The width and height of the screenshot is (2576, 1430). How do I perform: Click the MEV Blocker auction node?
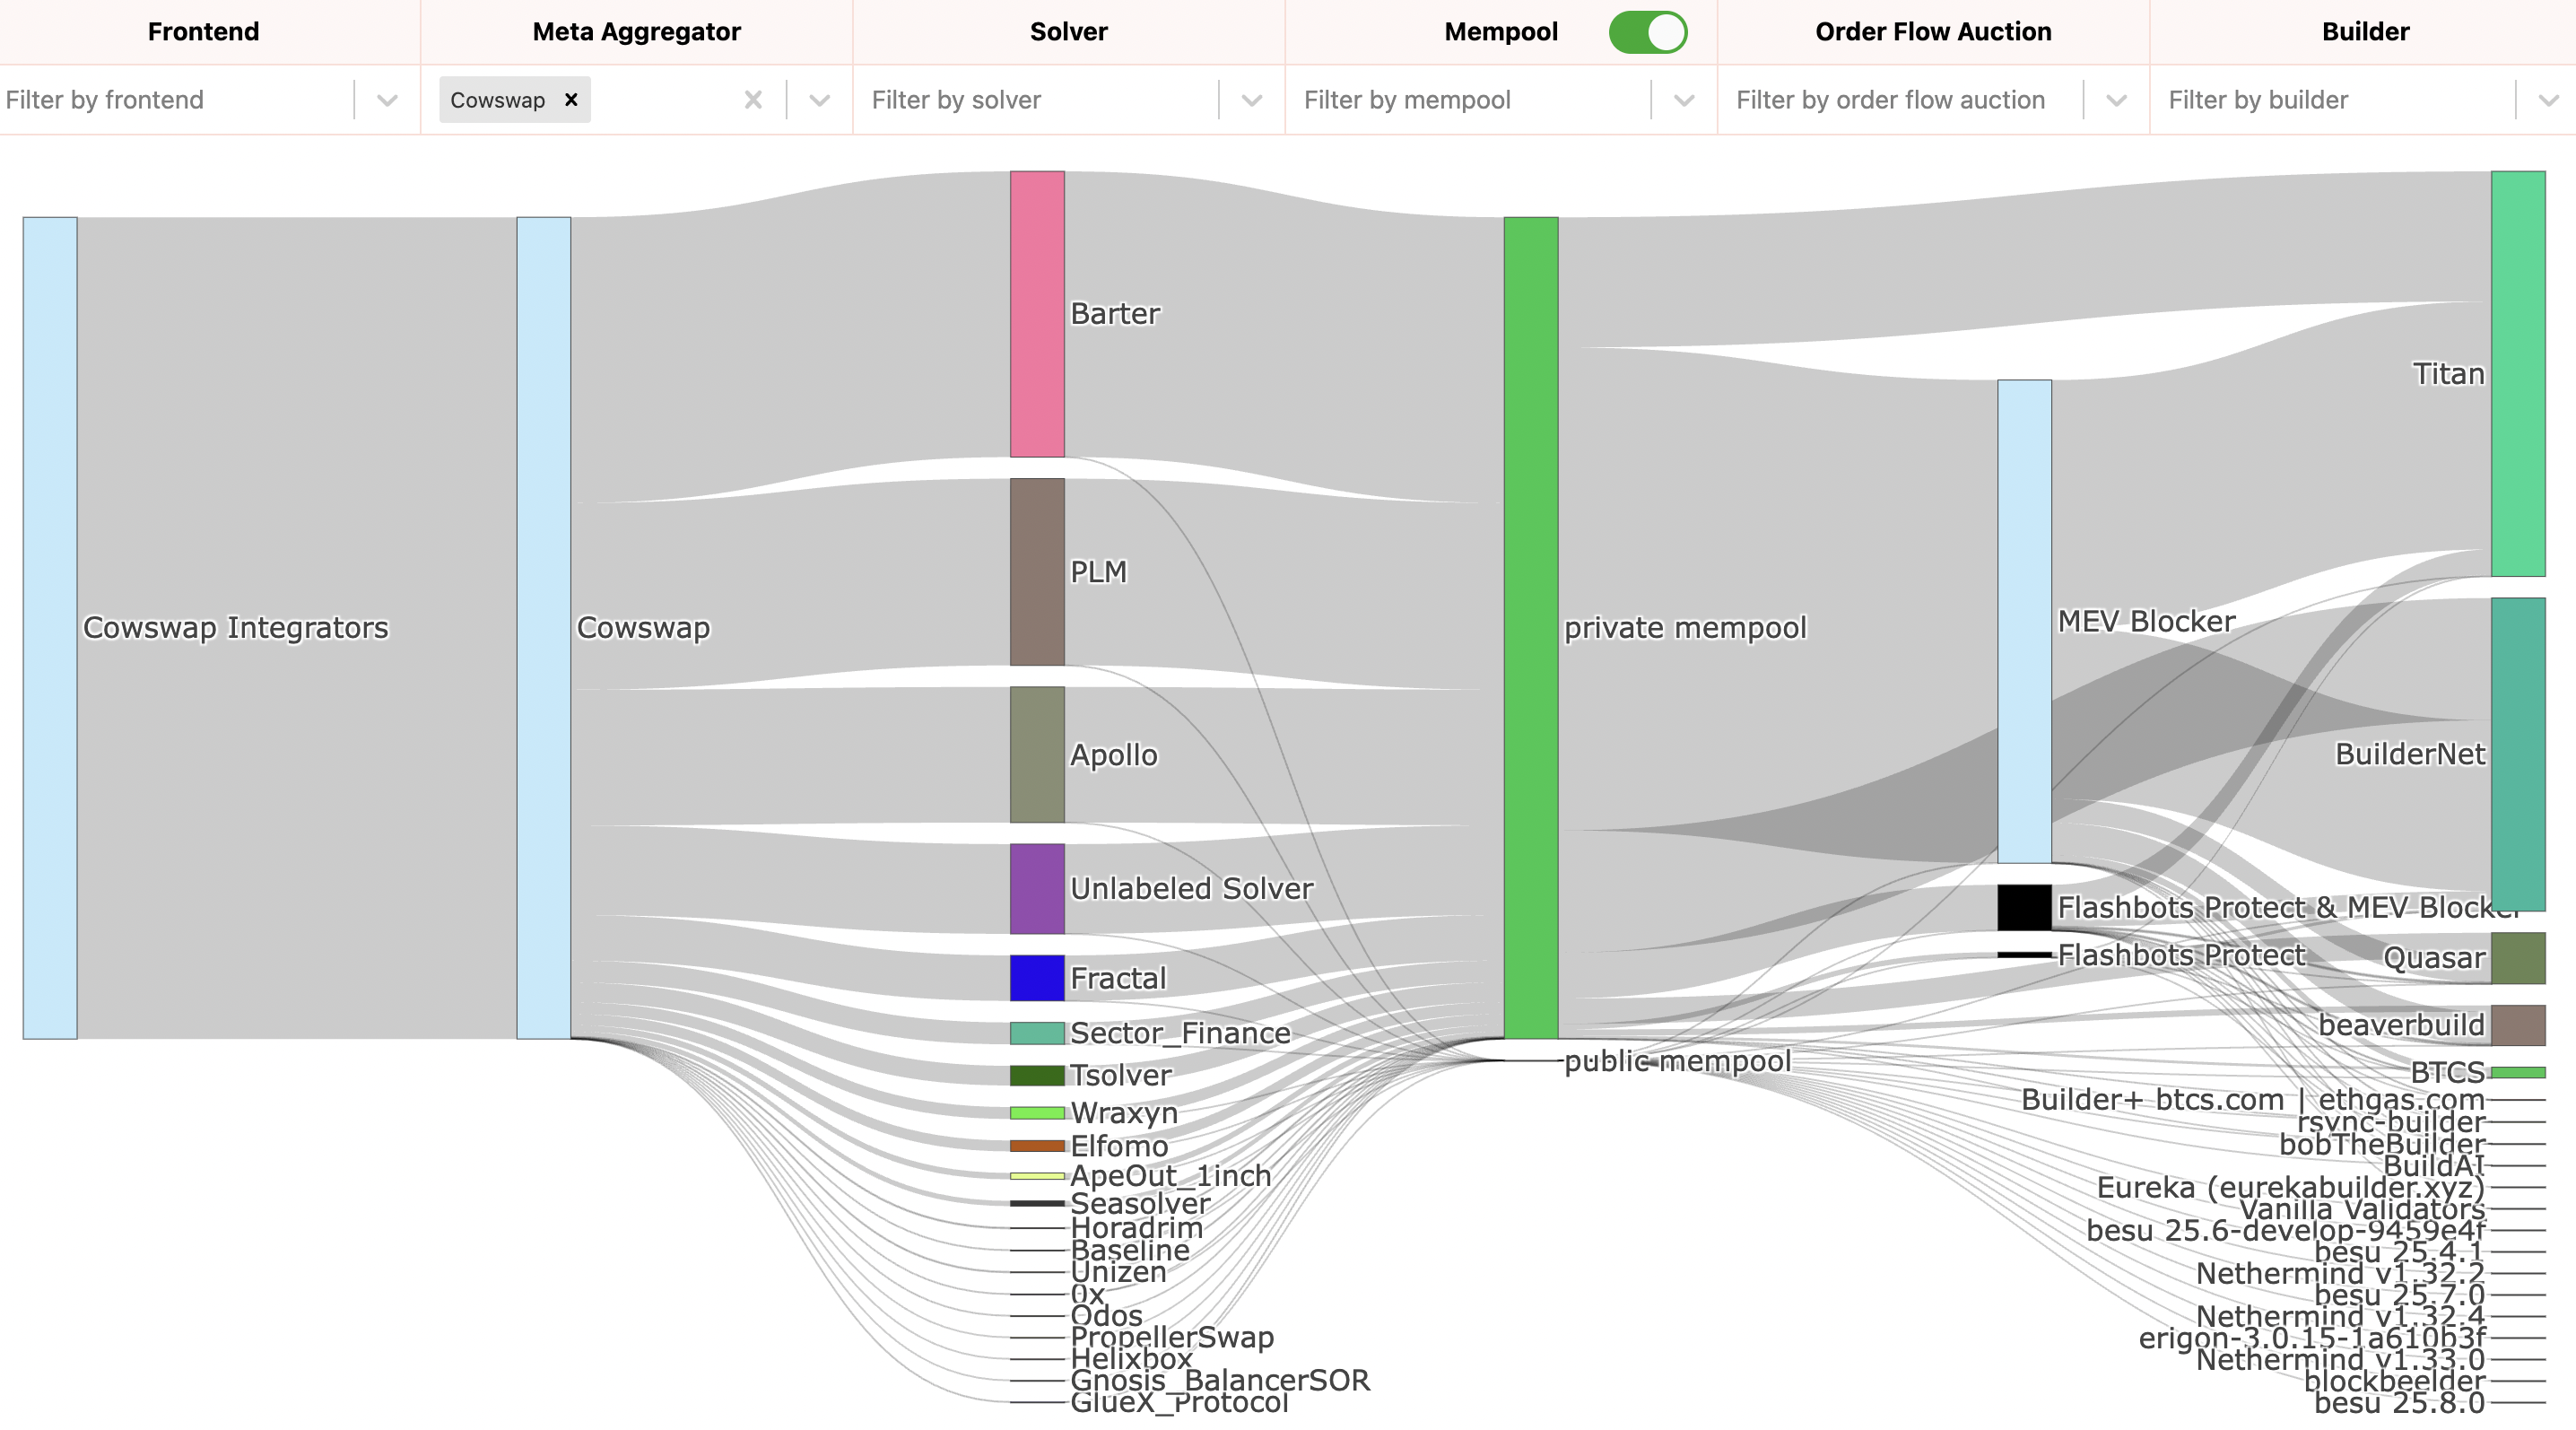2024,621
